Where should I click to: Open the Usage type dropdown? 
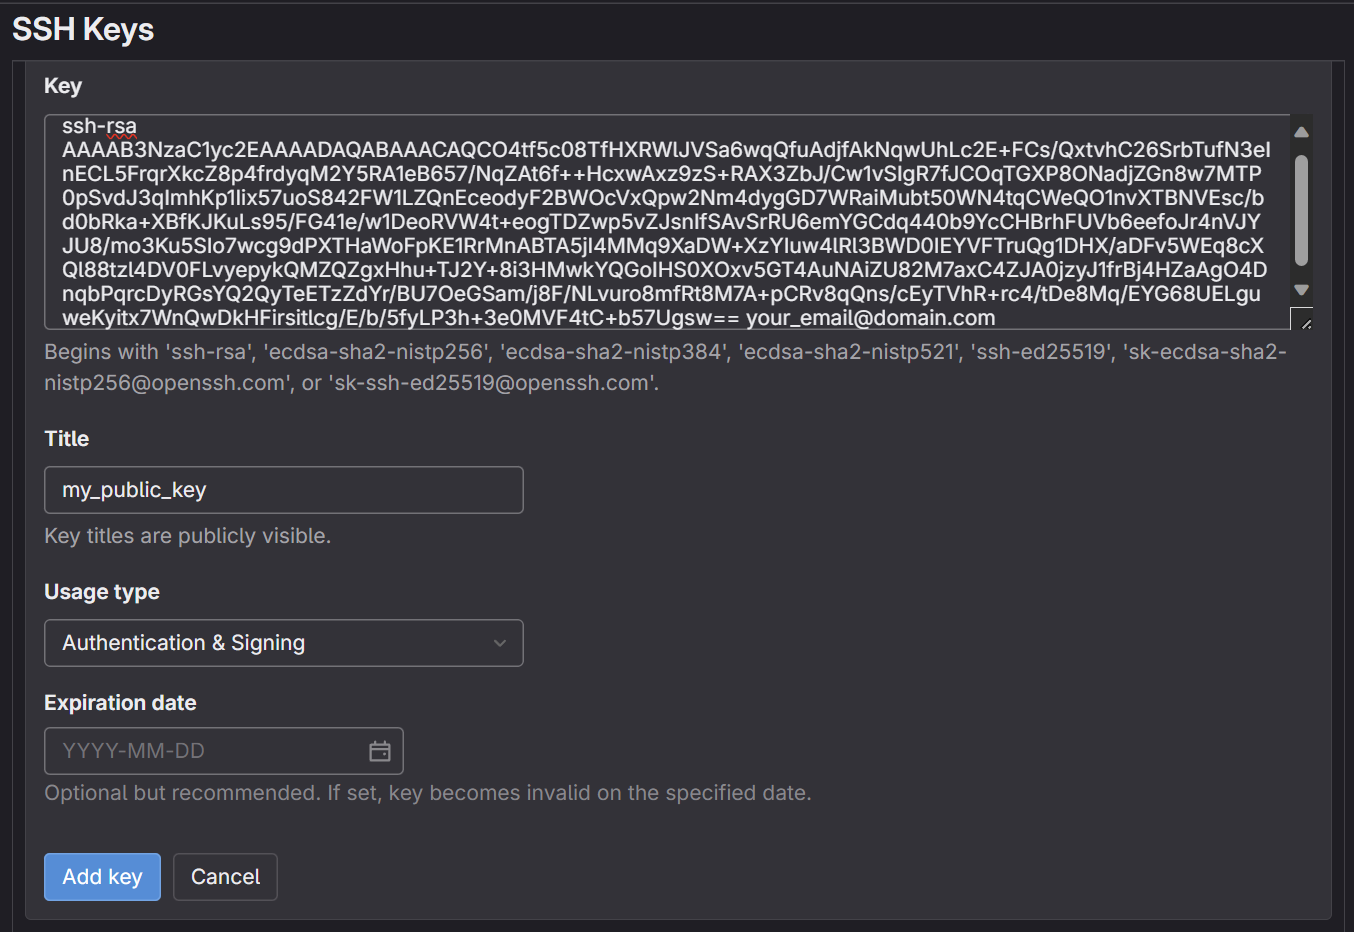point(284,643)
